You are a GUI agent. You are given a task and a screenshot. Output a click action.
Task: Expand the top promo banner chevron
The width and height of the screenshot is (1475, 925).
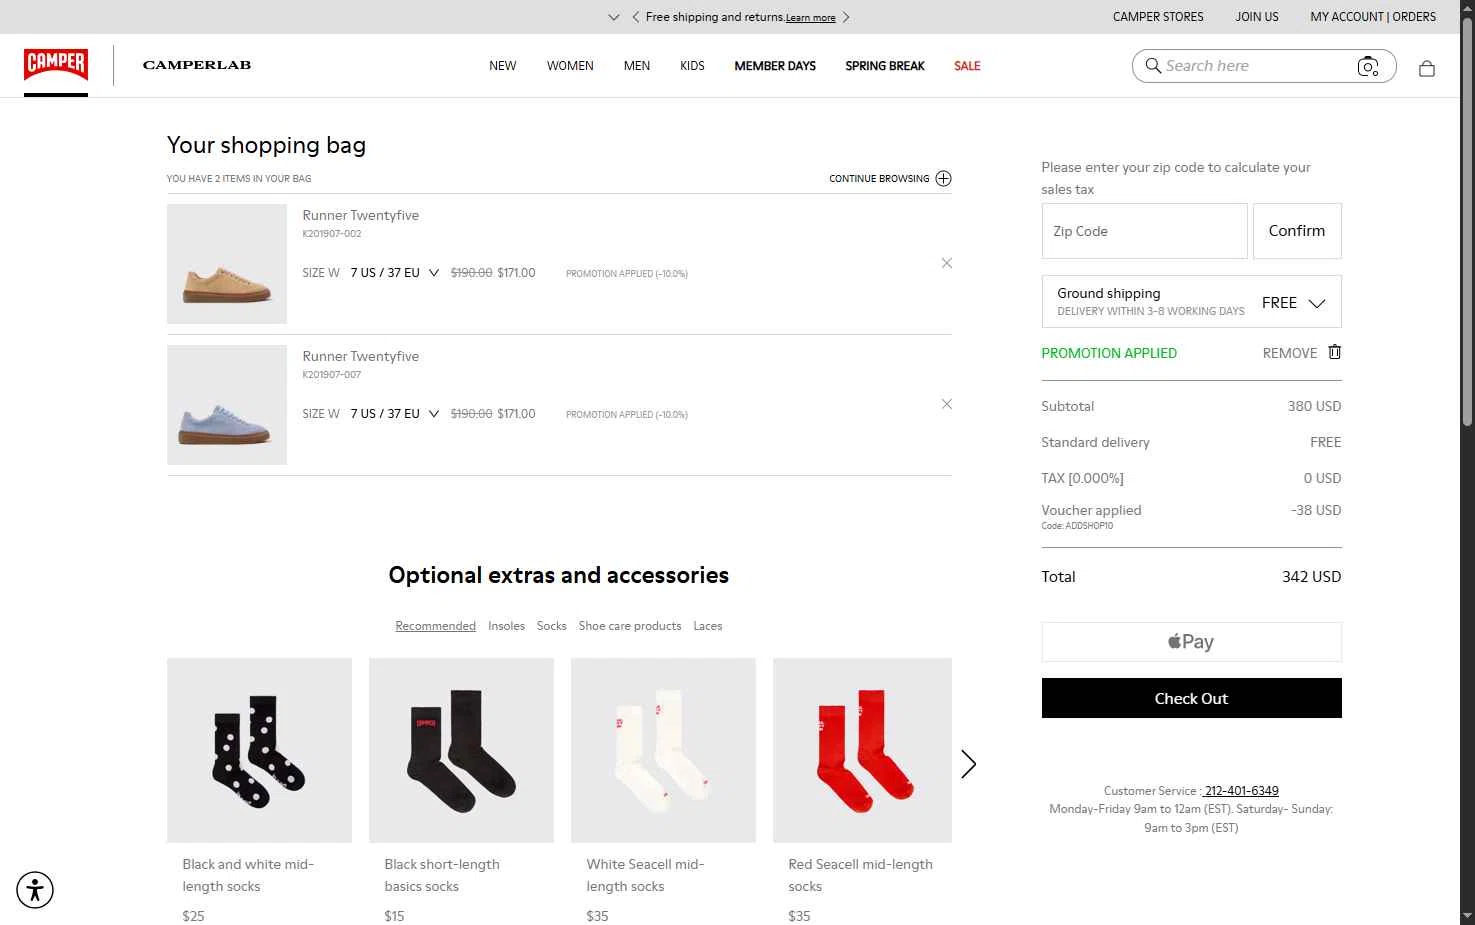point(613,17)
